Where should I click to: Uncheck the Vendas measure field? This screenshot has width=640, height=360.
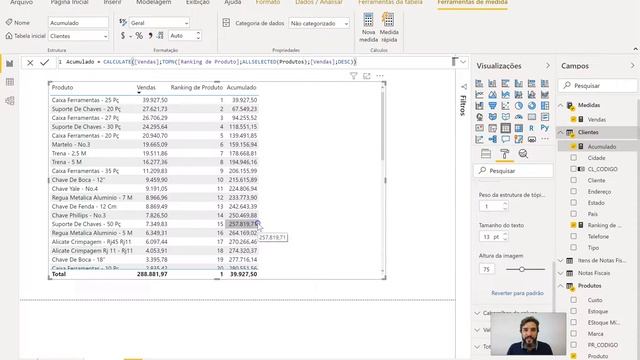[x=573, y=119]
